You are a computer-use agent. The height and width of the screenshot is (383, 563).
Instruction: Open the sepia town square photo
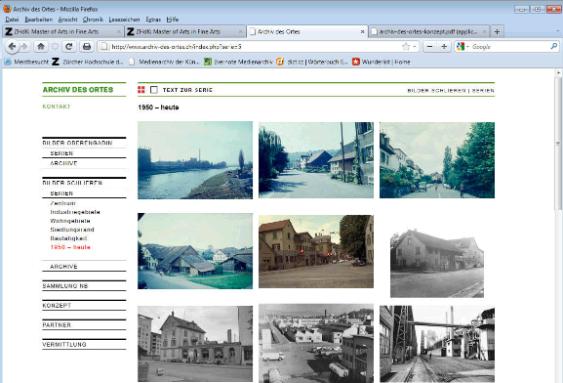click(x=316, y=251)
